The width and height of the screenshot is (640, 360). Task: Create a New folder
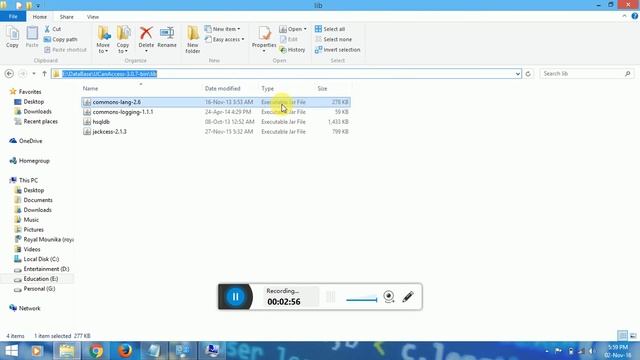(x=193, y=40)
